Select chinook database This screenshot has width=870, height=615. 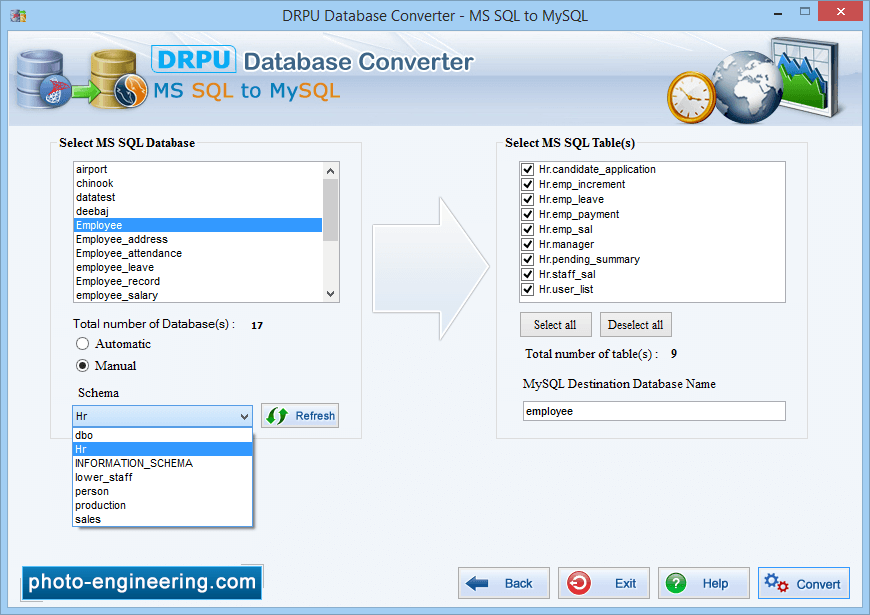tap(198, 183)
